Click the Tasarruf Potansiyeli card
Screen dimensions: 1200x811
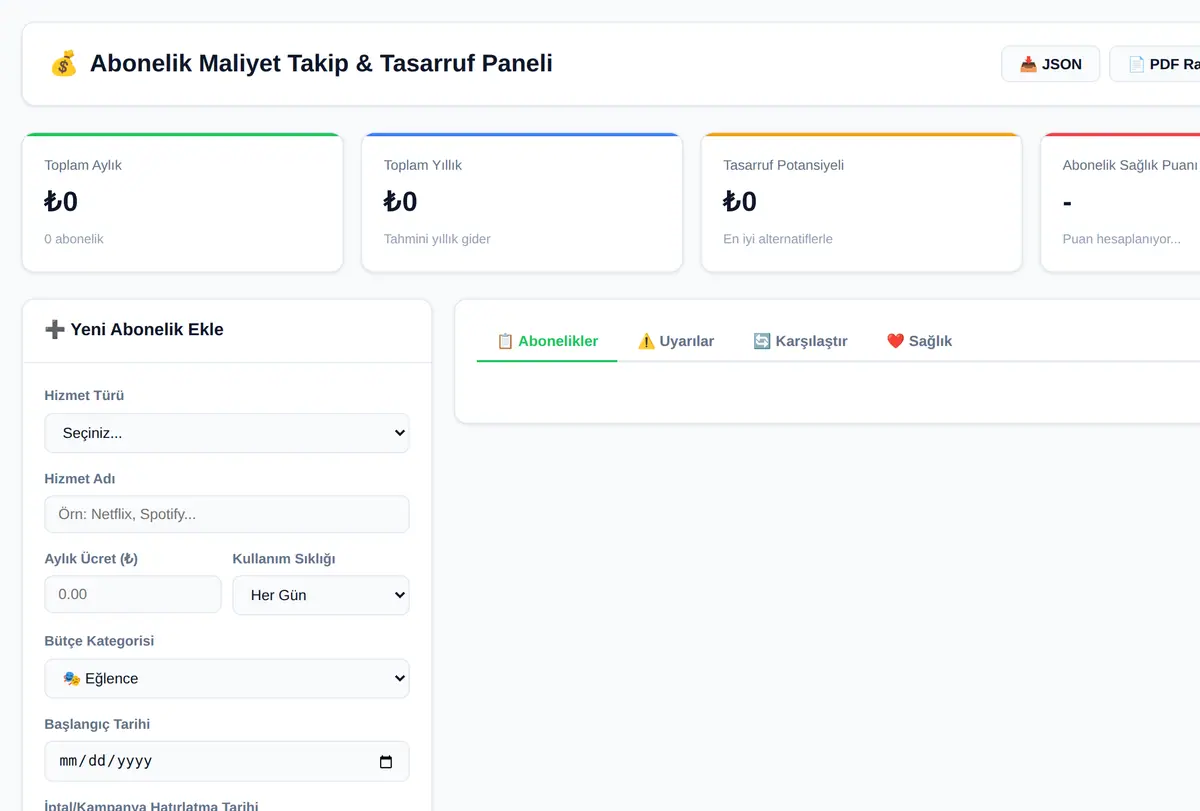[x=862, y=202]
